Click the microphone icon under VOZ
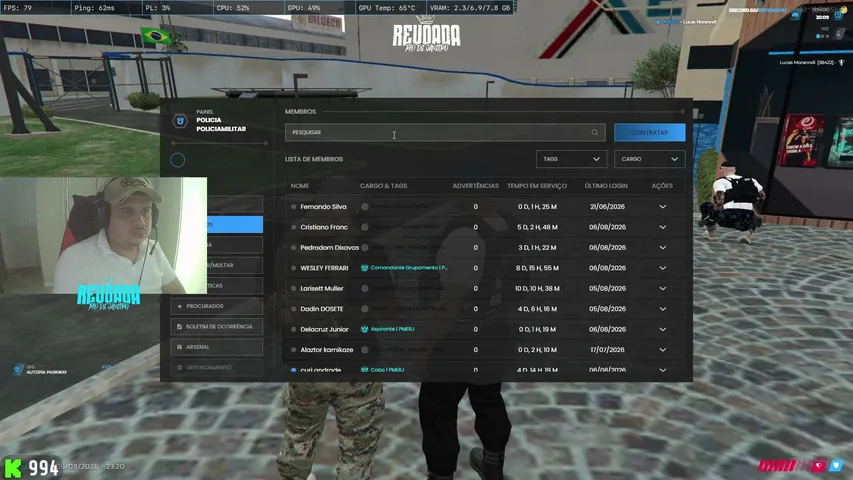The image size is (853, 480). point(838,34)
